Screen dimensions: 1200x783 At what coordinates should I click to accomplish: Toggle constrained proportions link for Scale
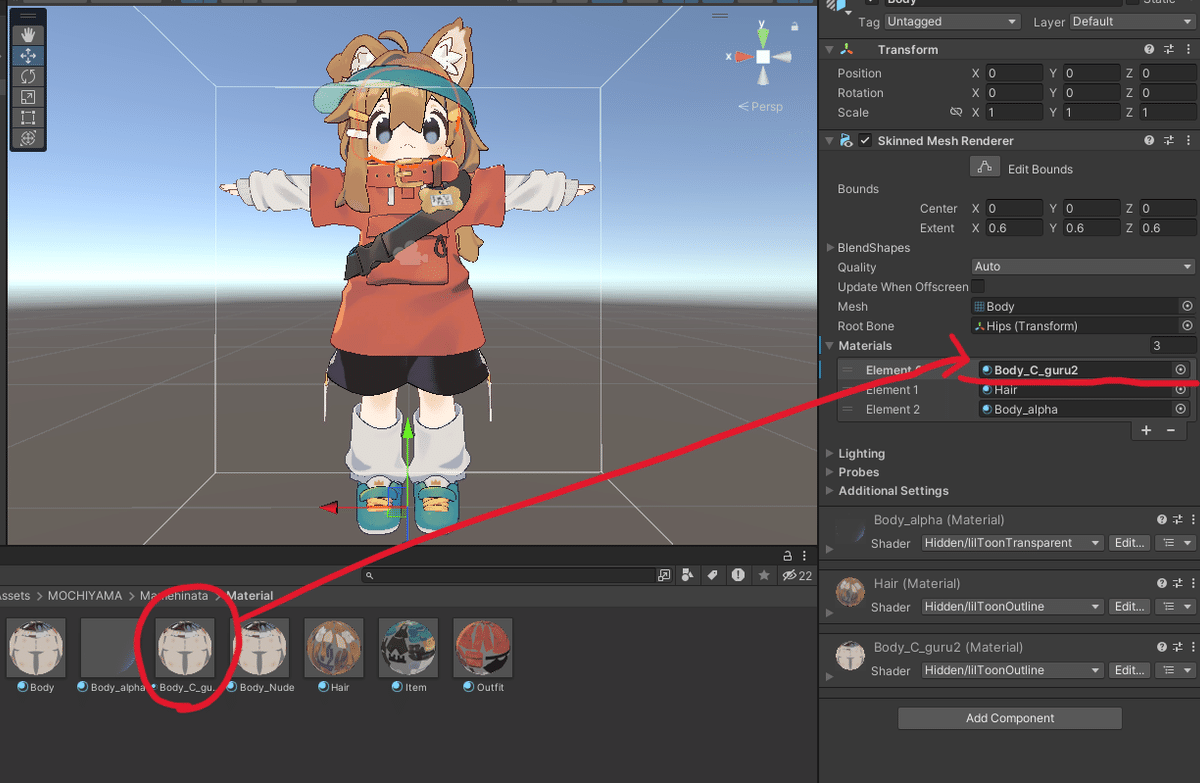point(956,112)
